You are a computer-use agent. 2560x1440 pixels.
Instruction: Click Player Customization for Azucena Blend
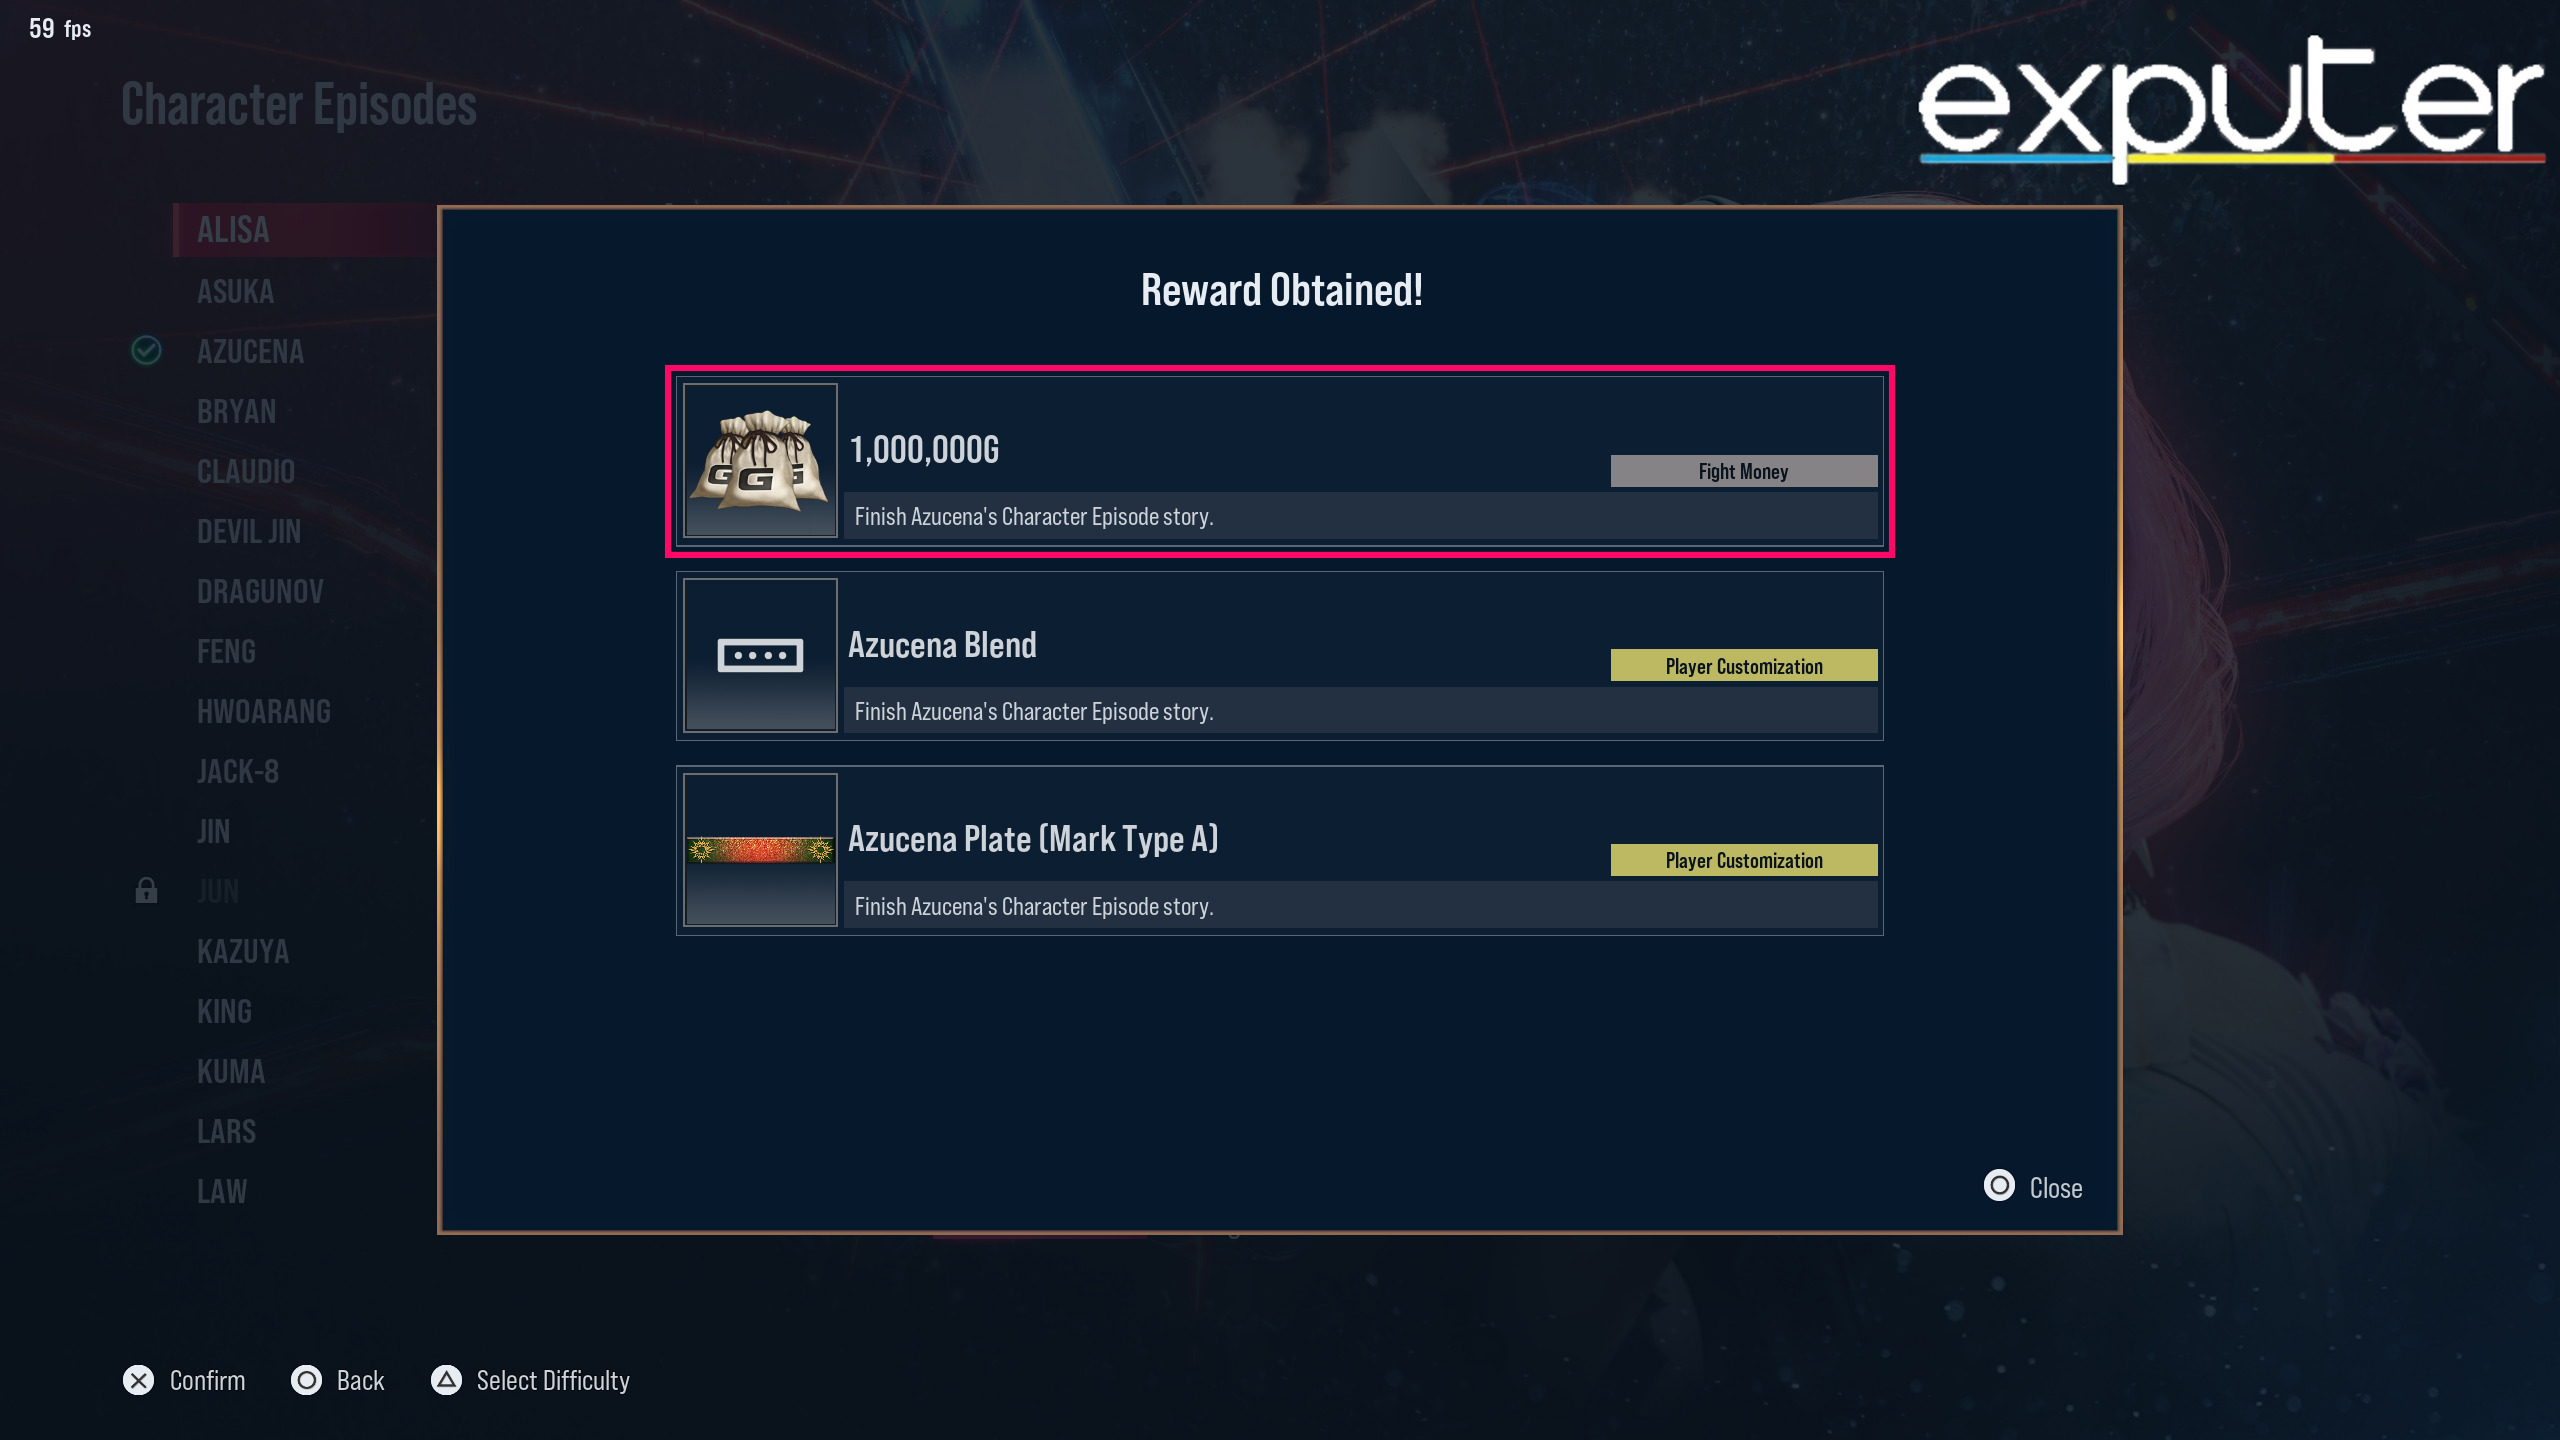pos(1741,665)
